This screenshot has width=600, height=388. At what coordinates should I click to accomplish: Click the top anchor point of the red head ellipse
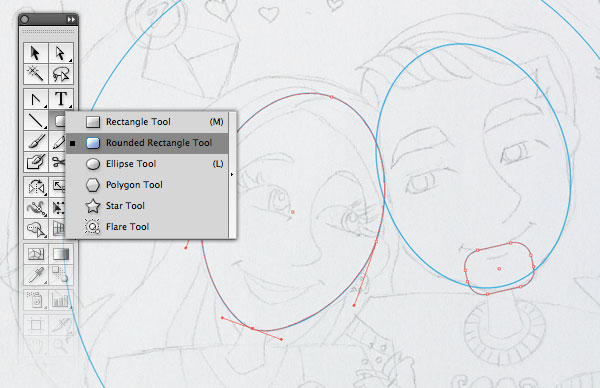(331, 97)
